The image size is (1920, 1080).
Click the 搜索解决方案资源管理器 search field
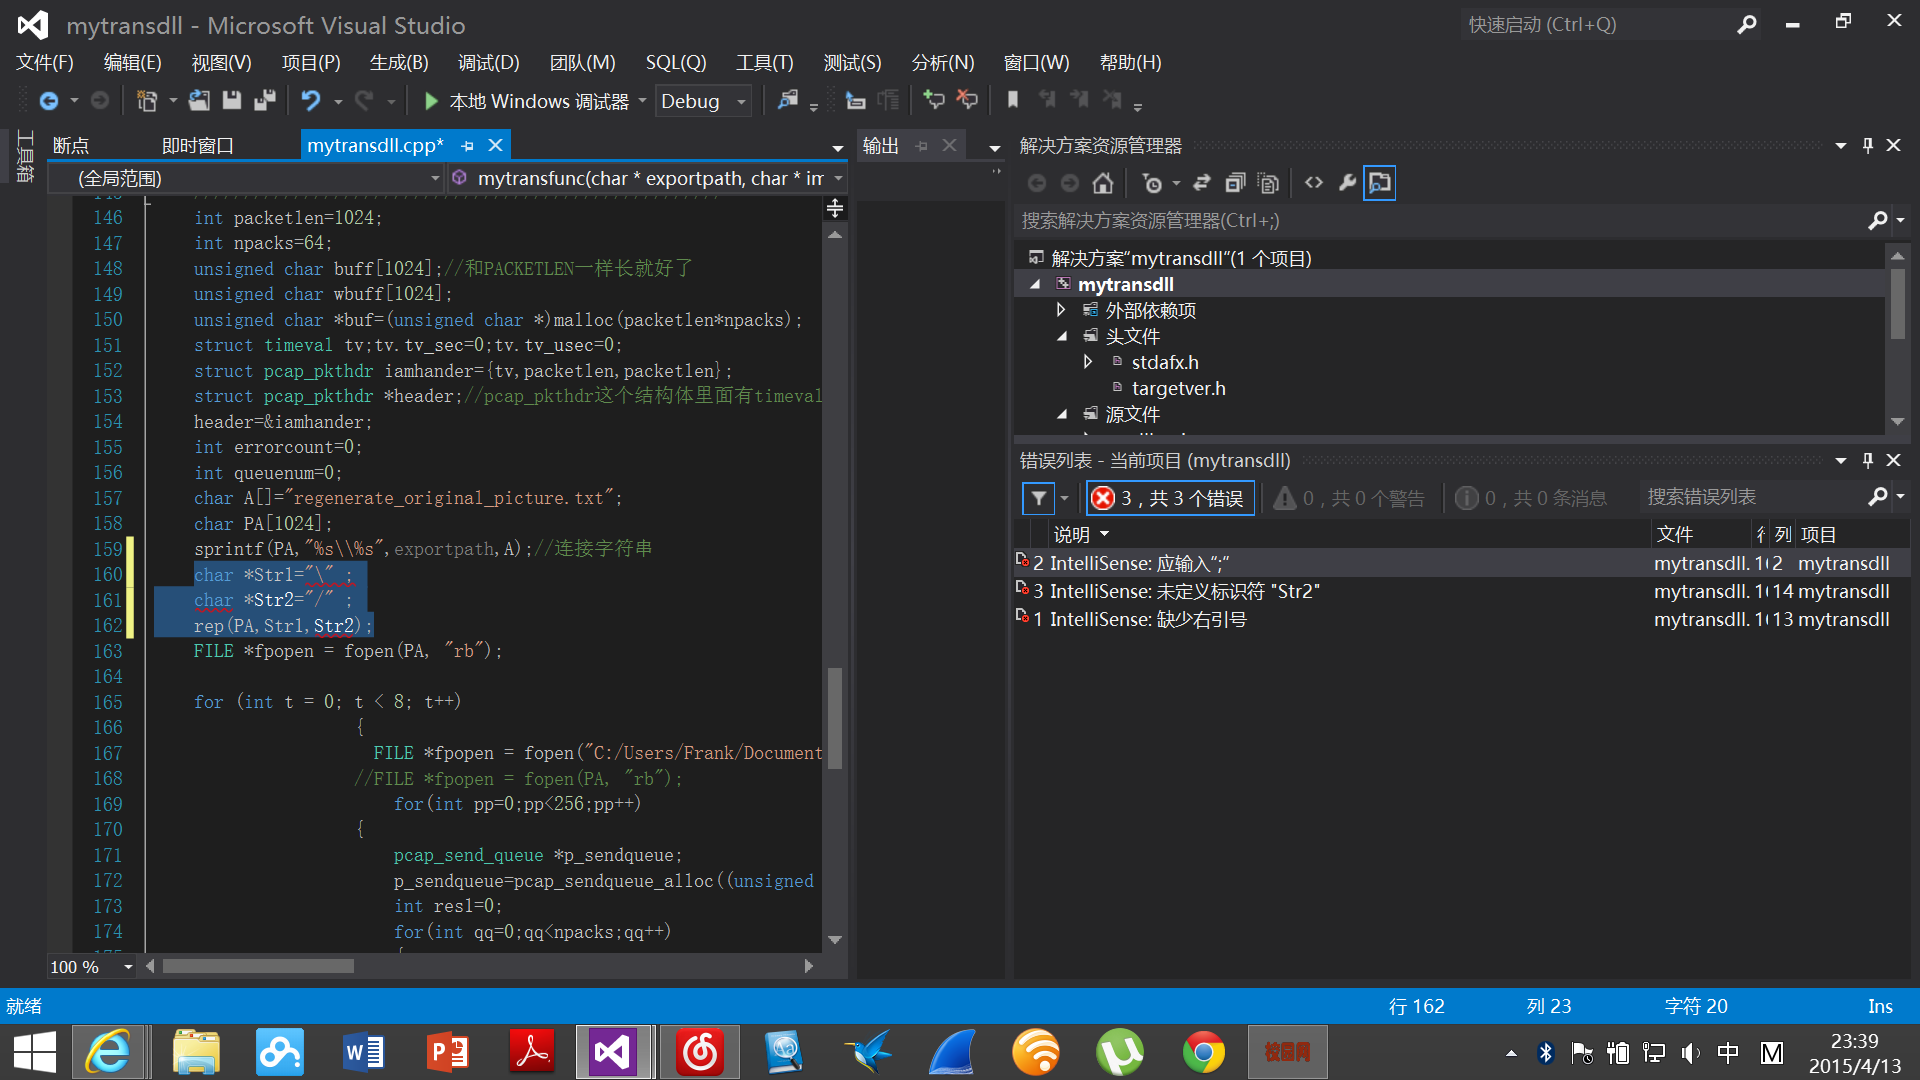coord(1440,220)
